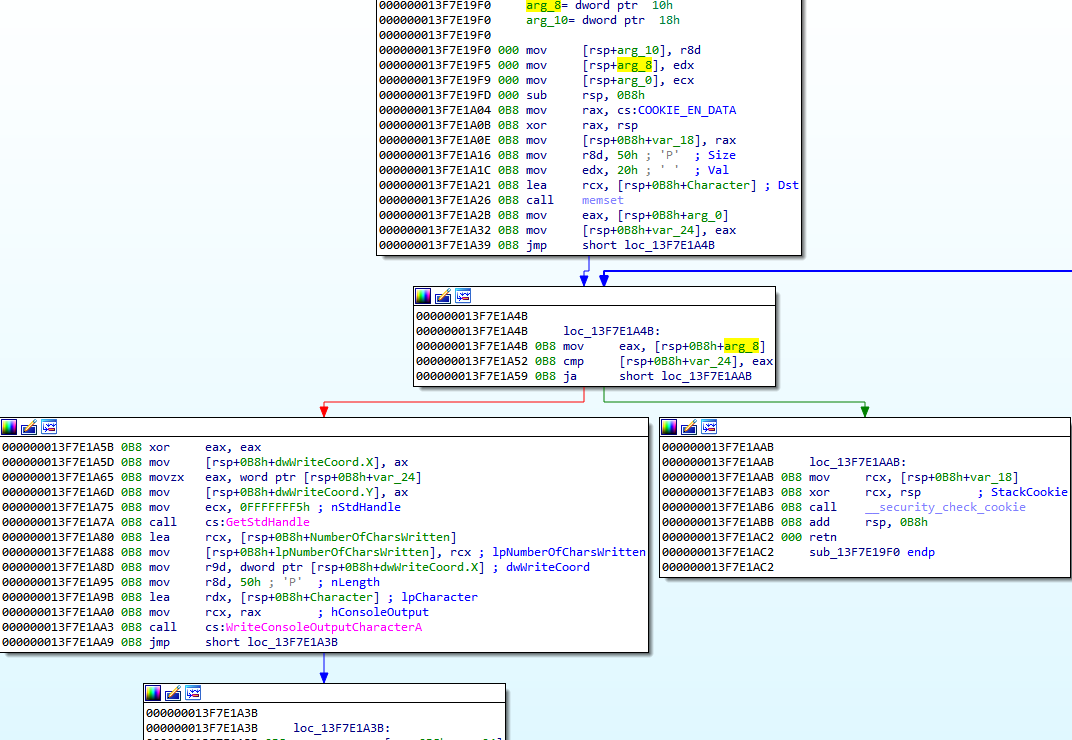Screen dimensions: 1072x740
Task: Click the GetStdHandle function name
Action: point(268,522)
